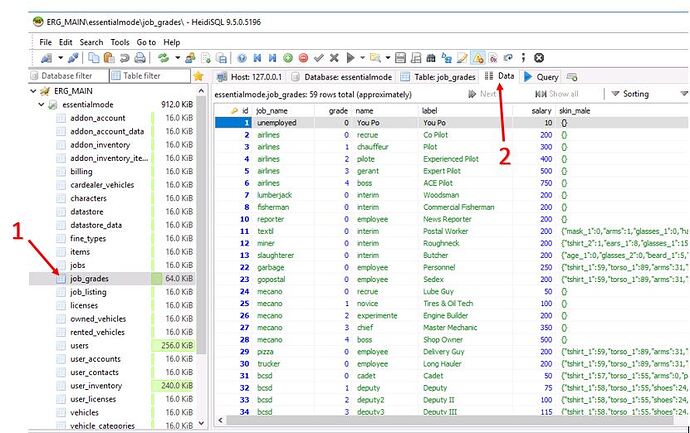This screenshot has height=433, width=690.
Task: Toggle the wrap long lines button
Action: pyautogui.click(x=508, y=58)
